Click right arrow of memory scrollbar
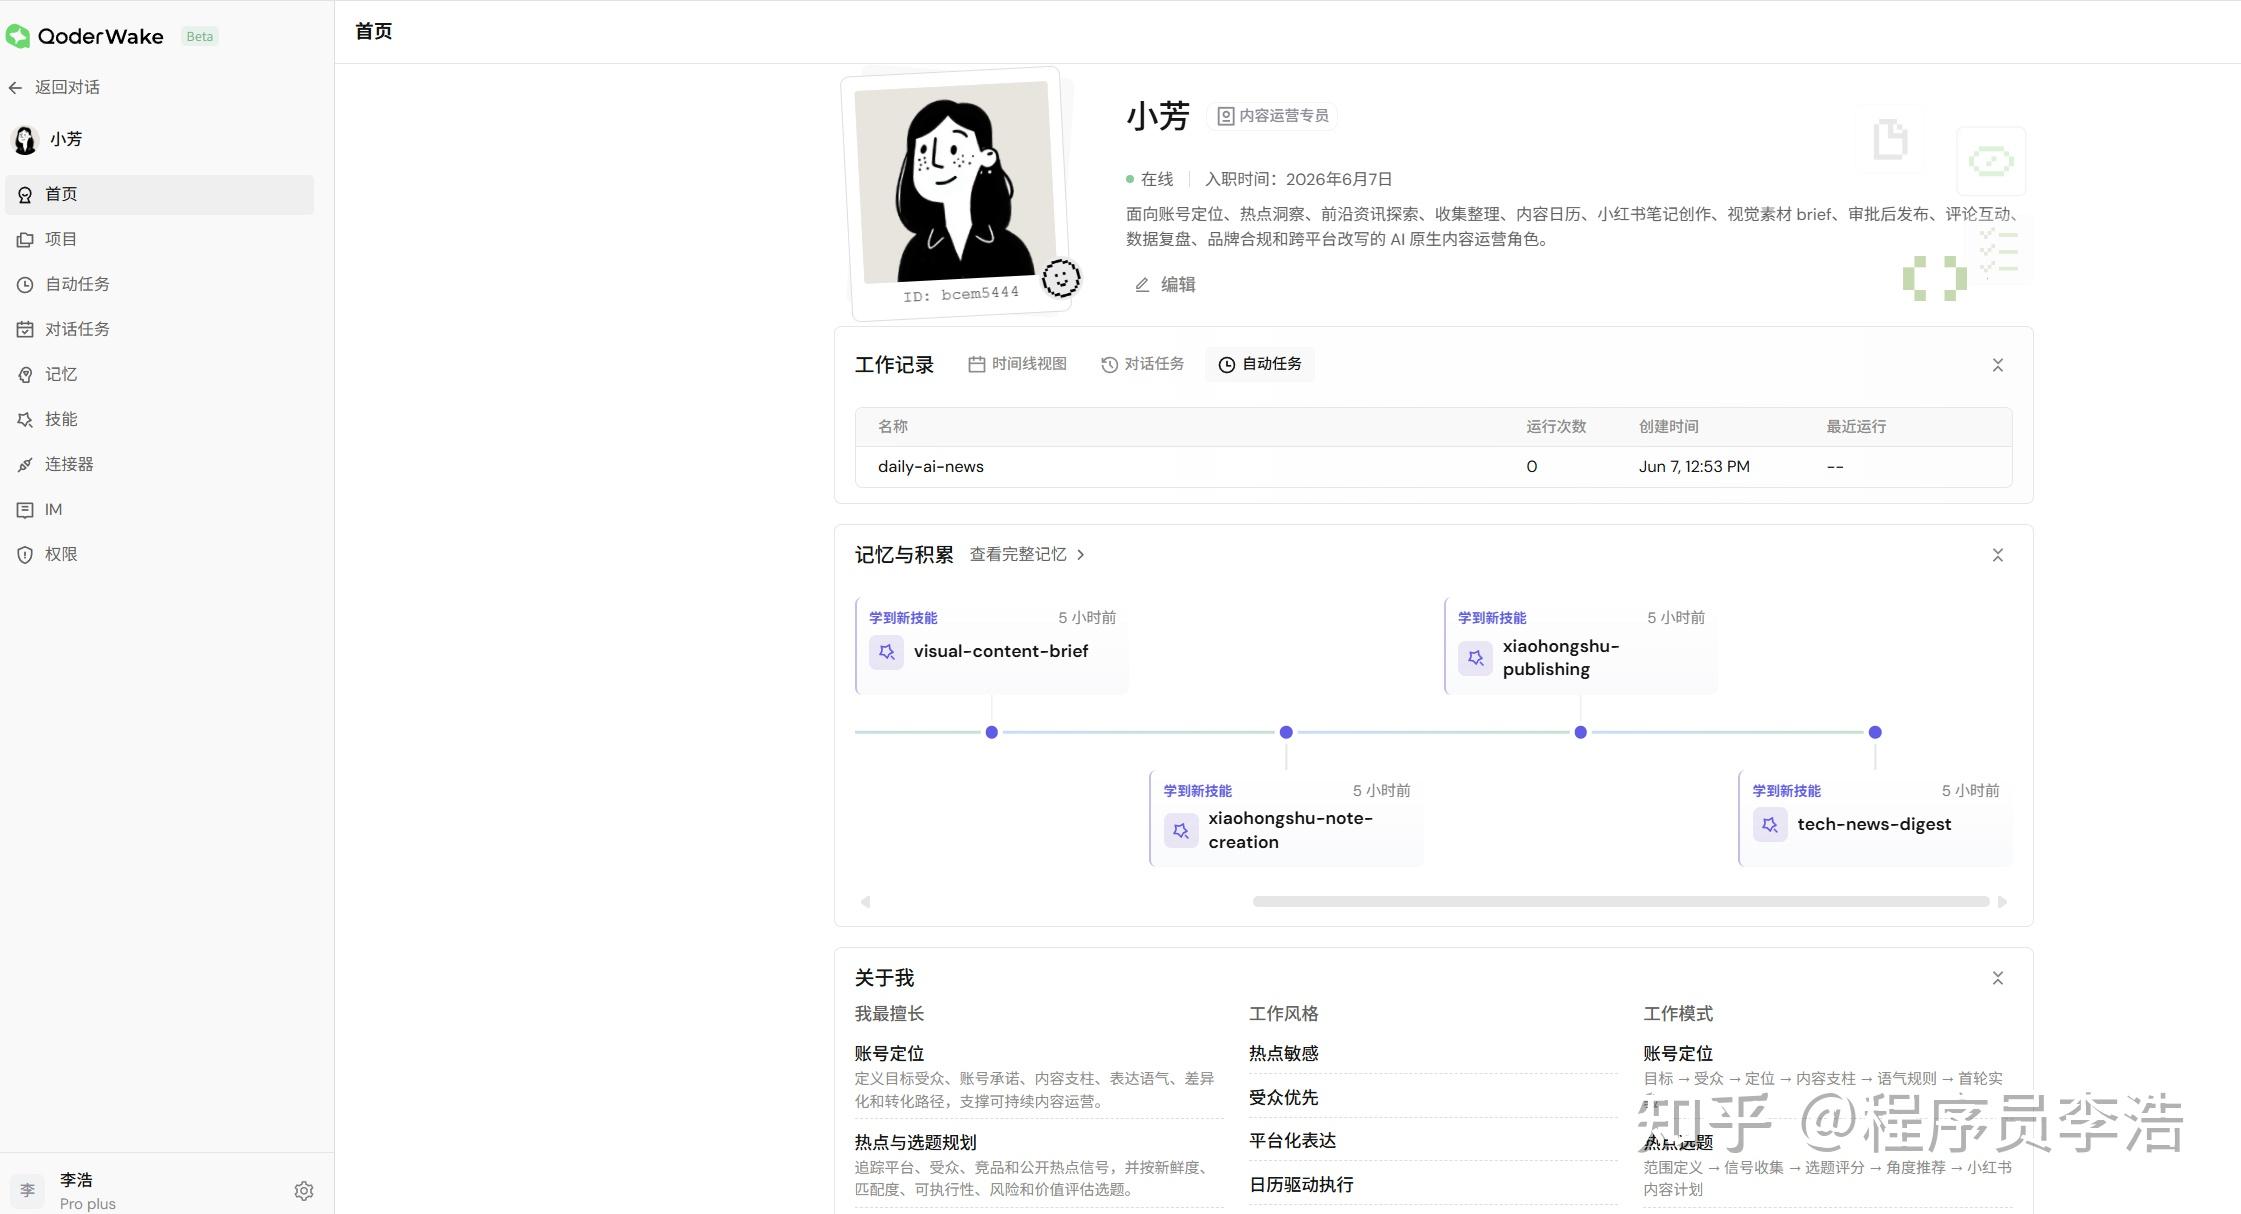Screen dimensions: 2241x1214 point(2002,902)
